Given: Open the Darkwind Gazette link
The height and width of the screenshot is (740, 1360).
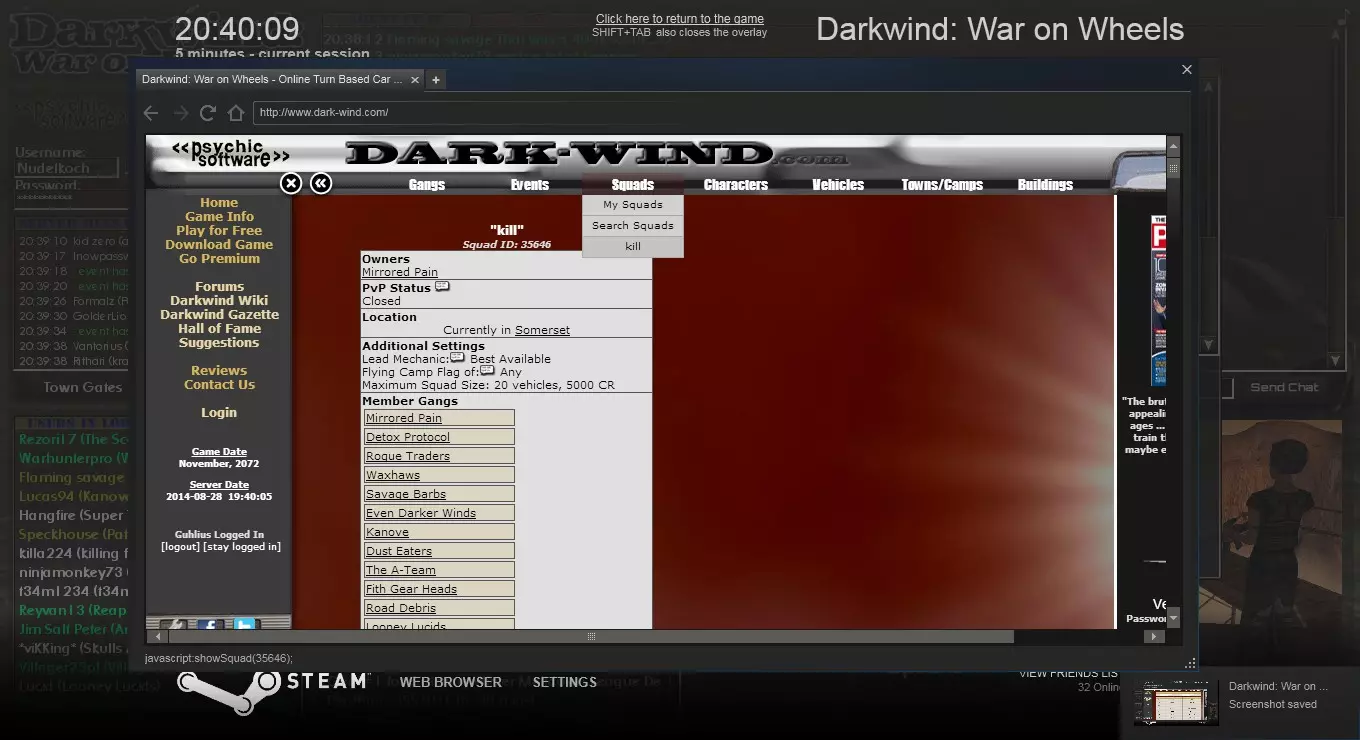Looking at the screenshot, I should [219, 315].
